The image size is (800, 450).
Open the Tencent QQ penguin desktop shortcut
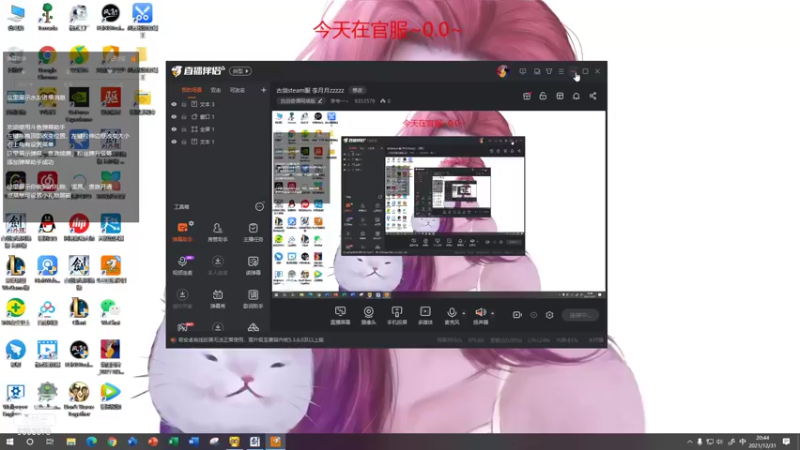[47, 228]
